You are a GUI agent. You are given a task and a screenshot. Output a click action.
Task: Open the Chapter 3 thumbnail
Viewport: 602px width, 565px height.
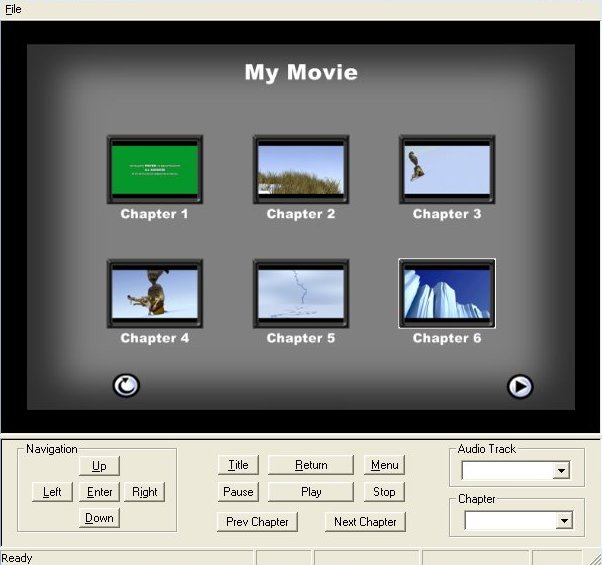(447, 170)
